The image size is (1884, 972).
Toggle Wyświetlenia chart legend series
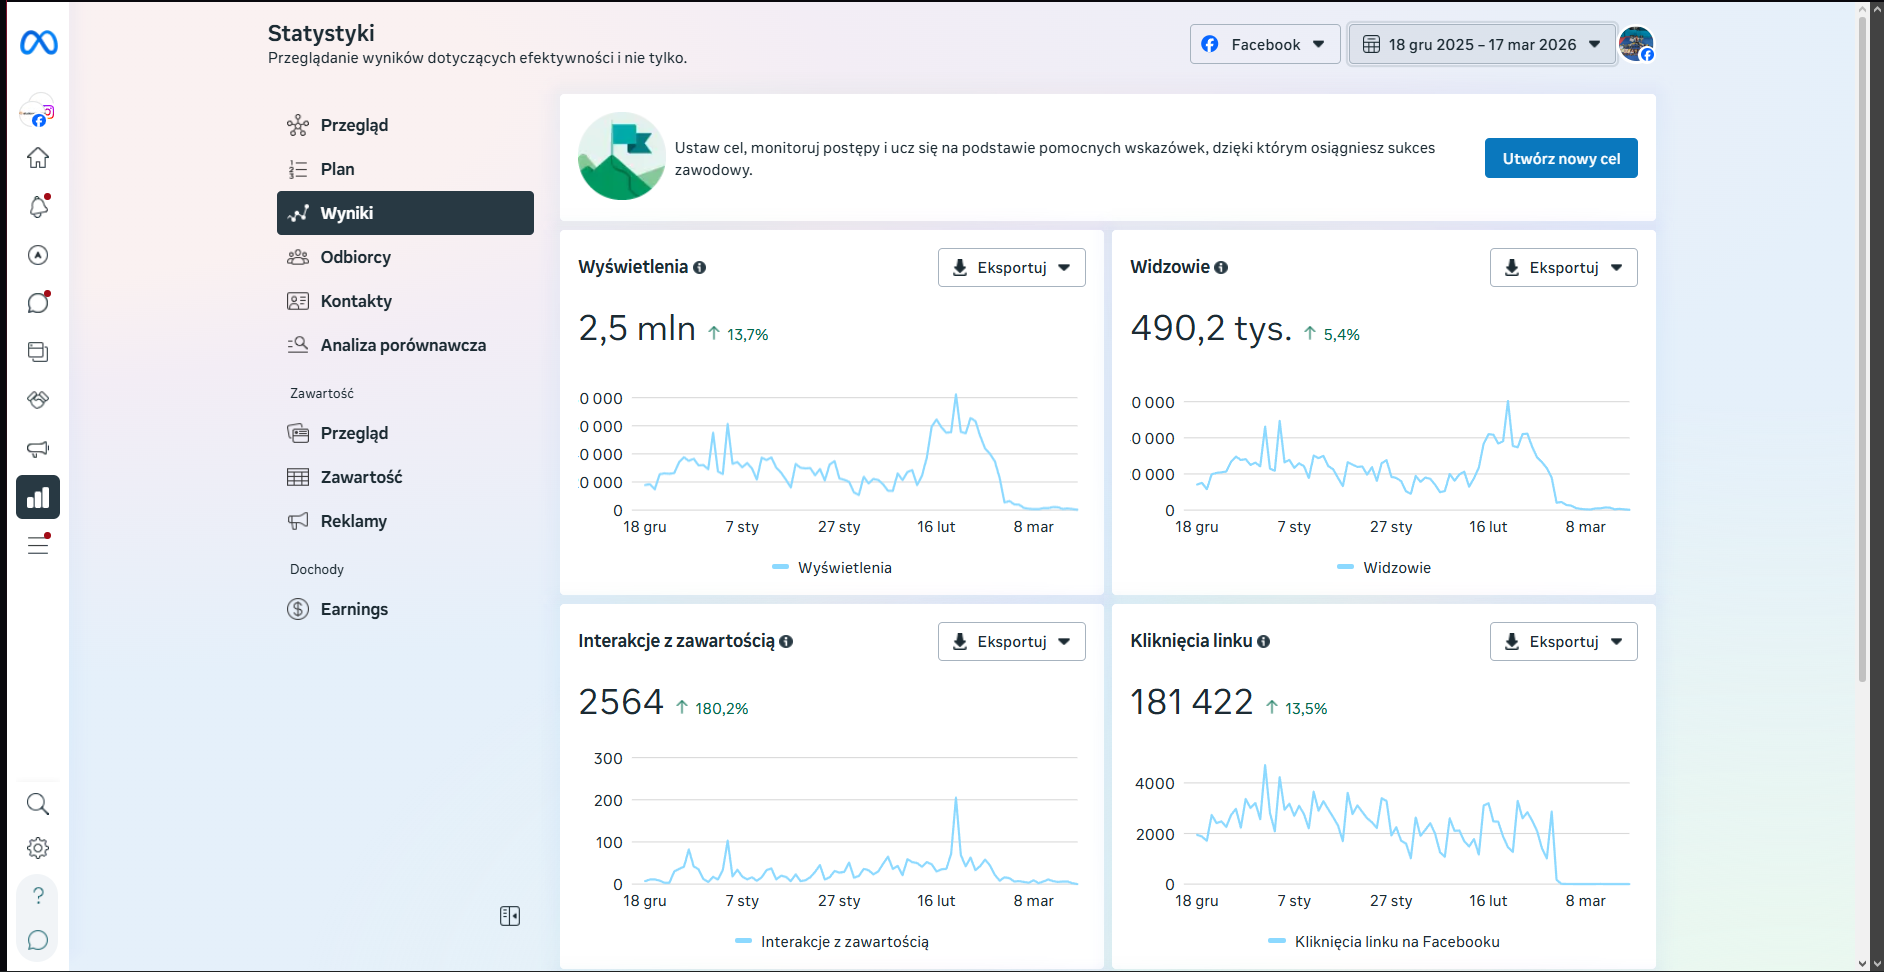click(832, 568)
